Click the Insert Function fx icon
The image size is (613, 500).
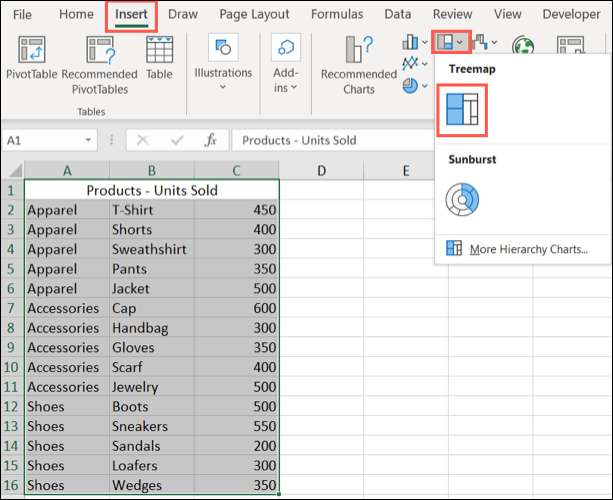[210, 141]
